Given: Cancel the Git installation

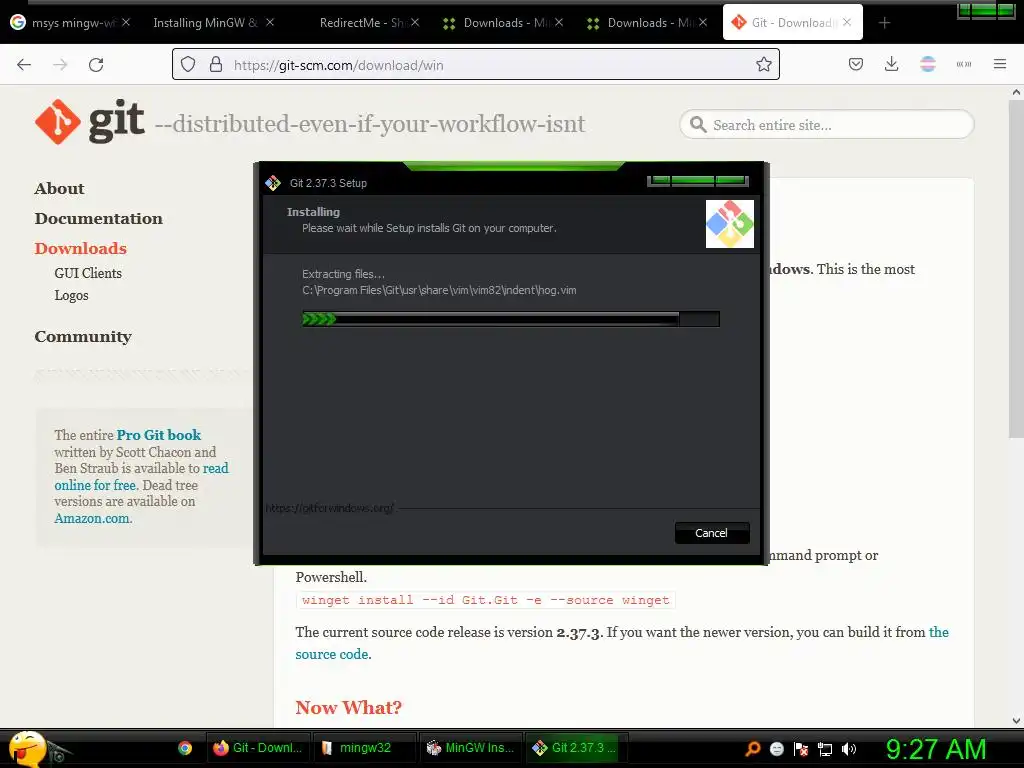Looking at the screenshot, I should [x=711, y=533].
